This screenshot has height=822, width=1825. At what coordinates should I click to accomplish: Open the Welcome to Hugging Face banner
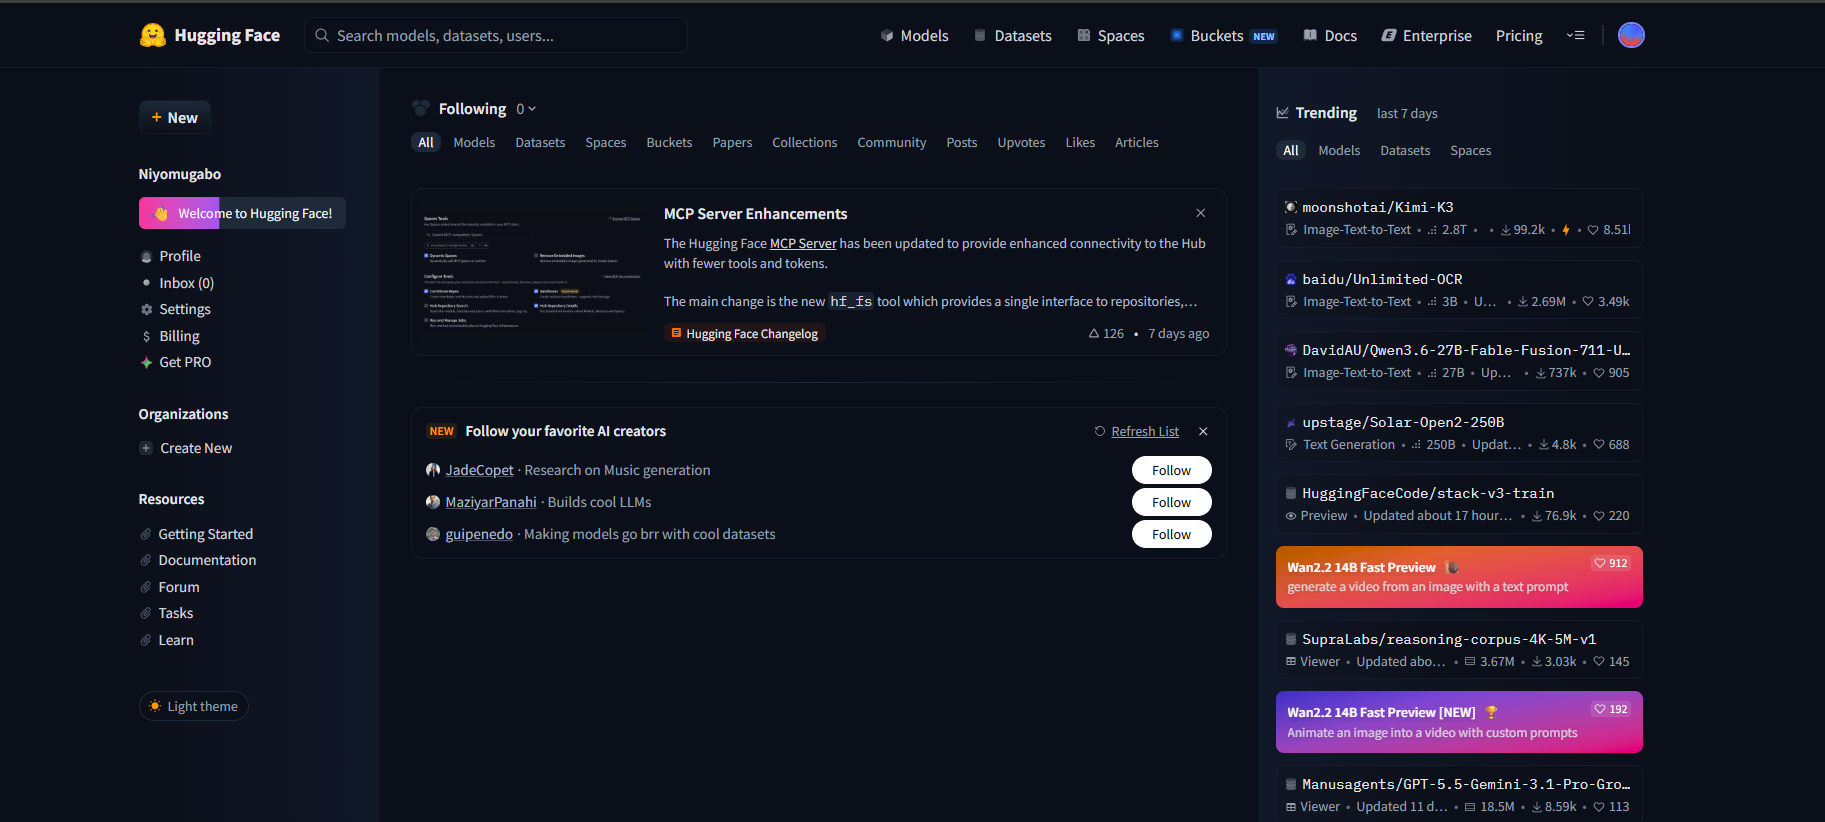pyautogui.click(x=242, y=213)
